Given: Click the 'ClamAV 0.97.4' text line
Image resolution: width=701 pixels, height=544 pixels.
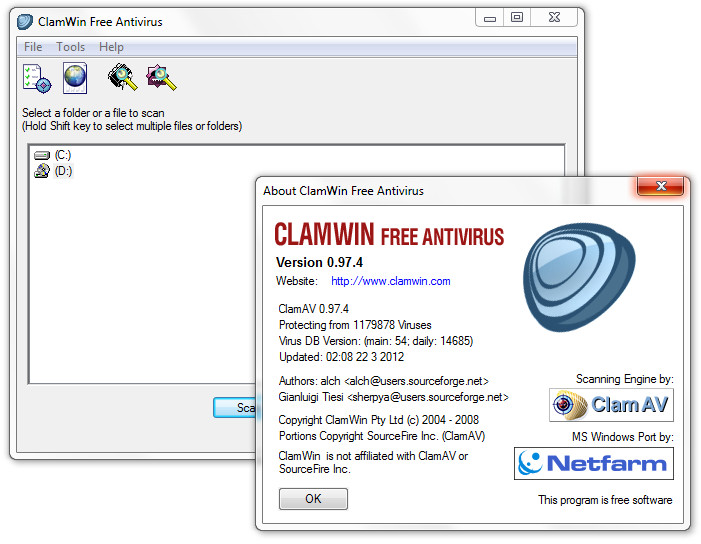Looking at the screenshot, I should 313,309.
